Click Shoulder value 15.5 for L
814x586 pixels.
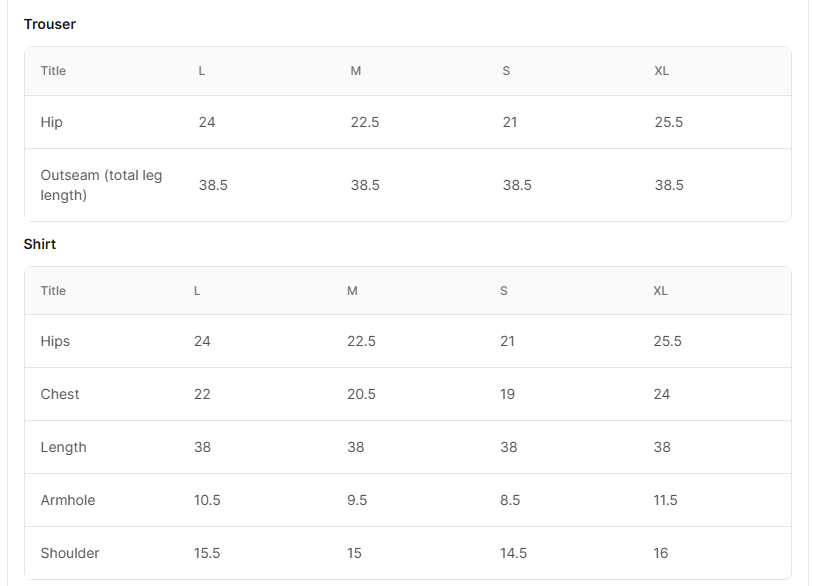pos(207,553)
